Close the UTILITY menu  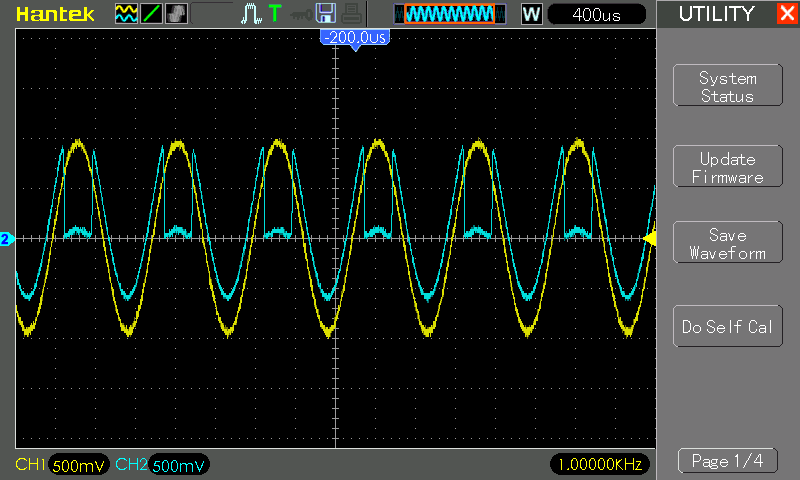[x=787, y=13]
